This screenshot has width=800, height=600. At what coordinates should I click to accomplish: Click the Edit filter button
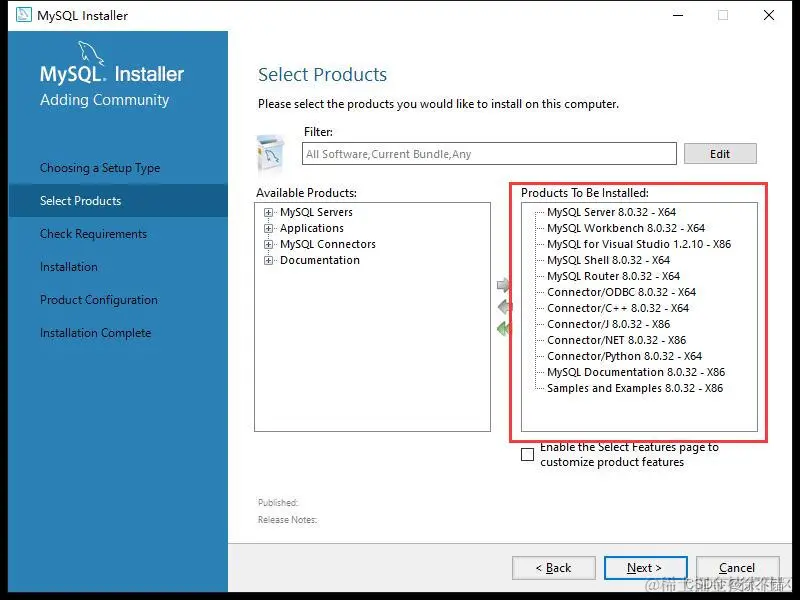[x=720, y=154]
